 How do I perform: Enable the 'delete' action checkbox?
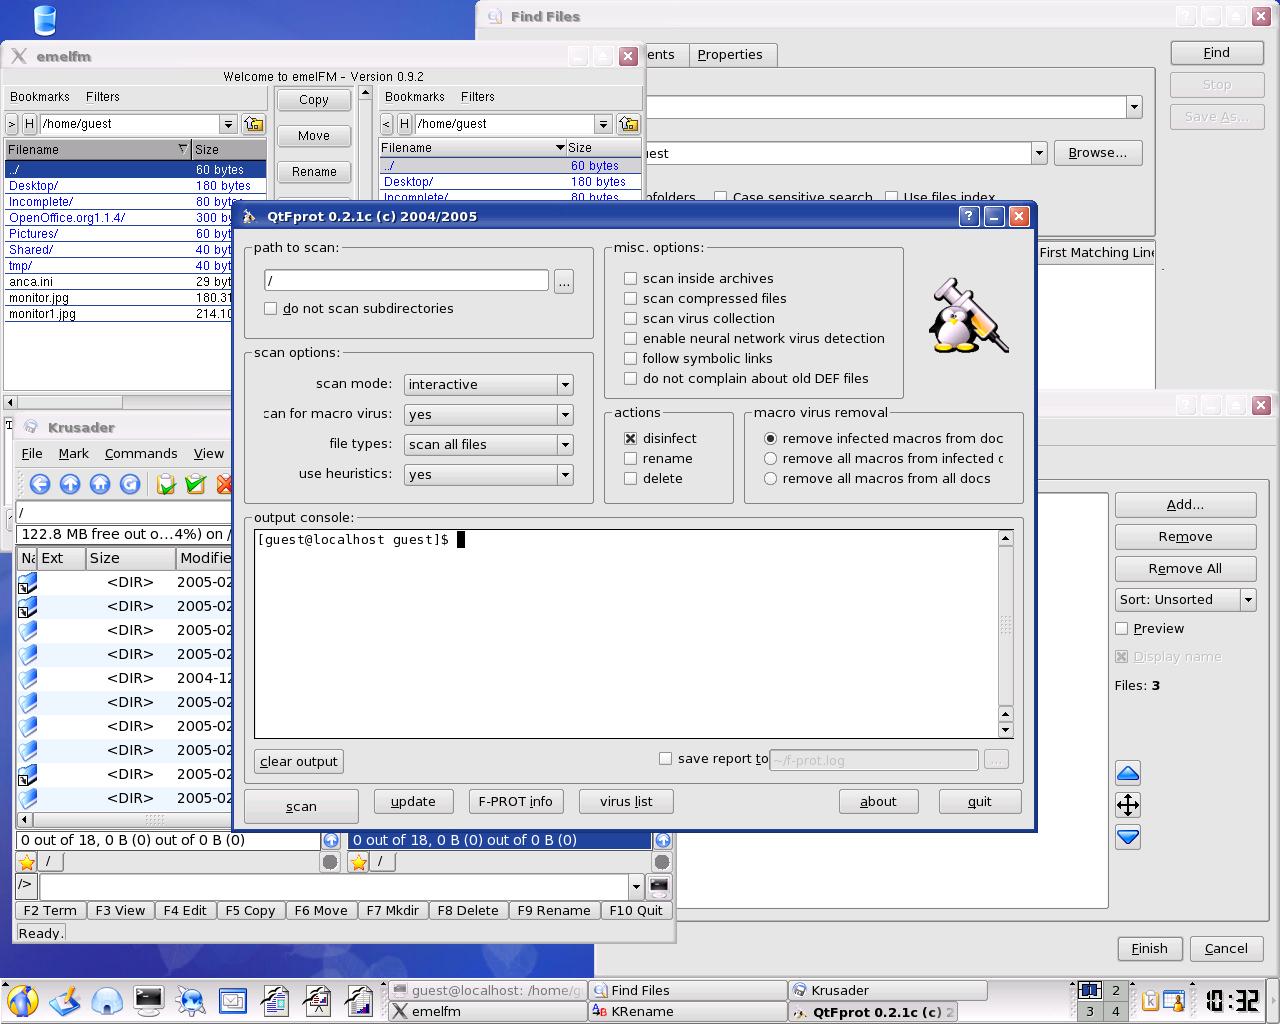[630, 478]
